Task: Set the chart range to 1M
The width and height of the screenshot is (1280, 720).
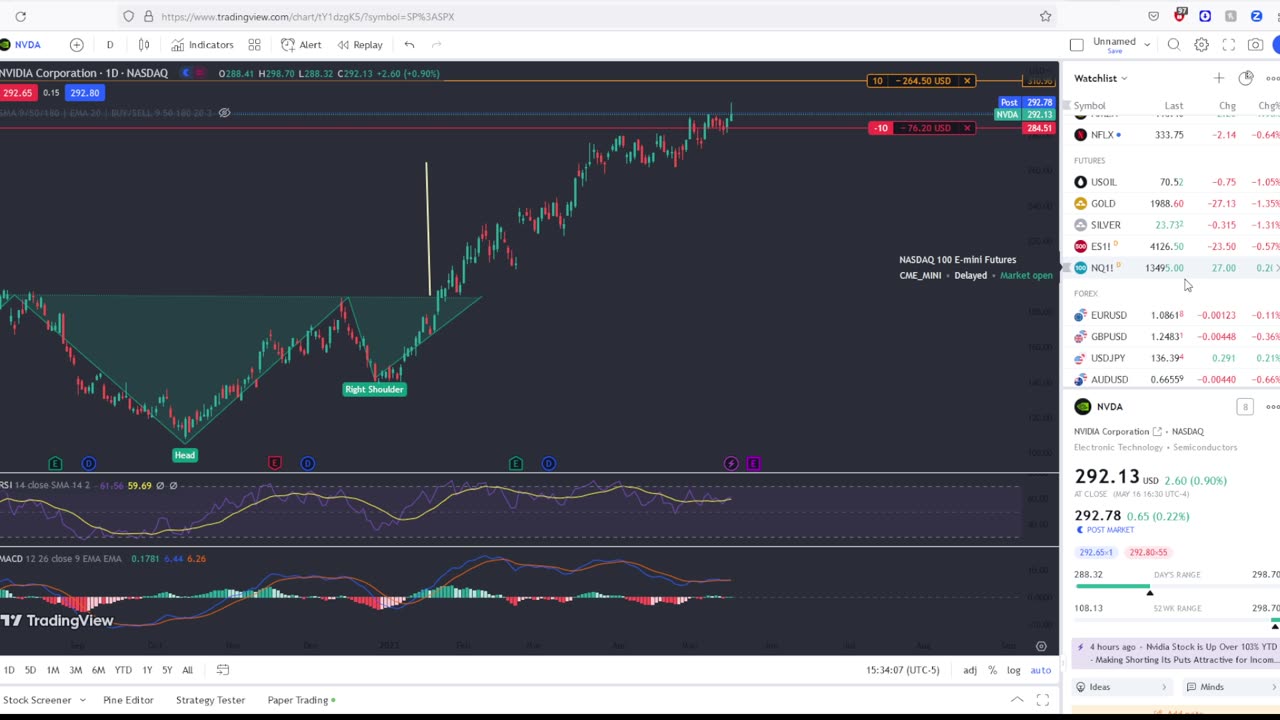Action: 53,670
